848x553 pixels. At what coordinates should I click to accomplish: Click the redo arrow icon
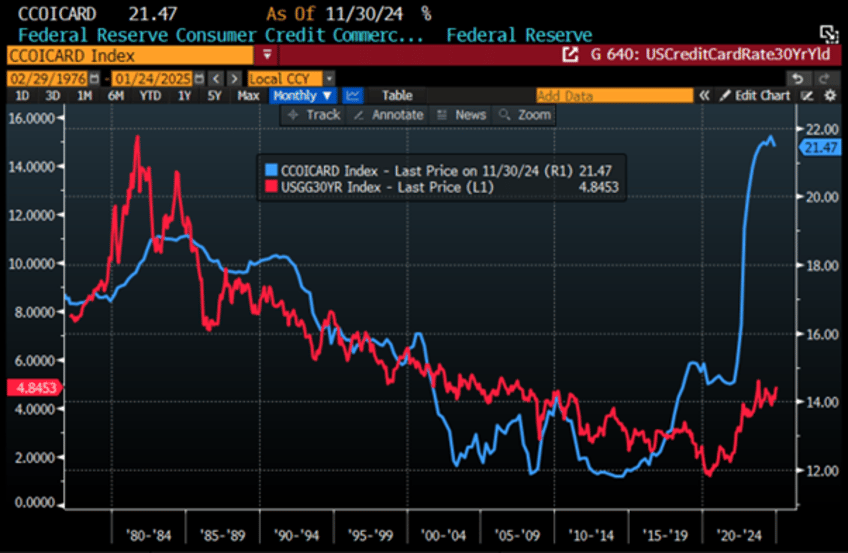tap(824, 79)
